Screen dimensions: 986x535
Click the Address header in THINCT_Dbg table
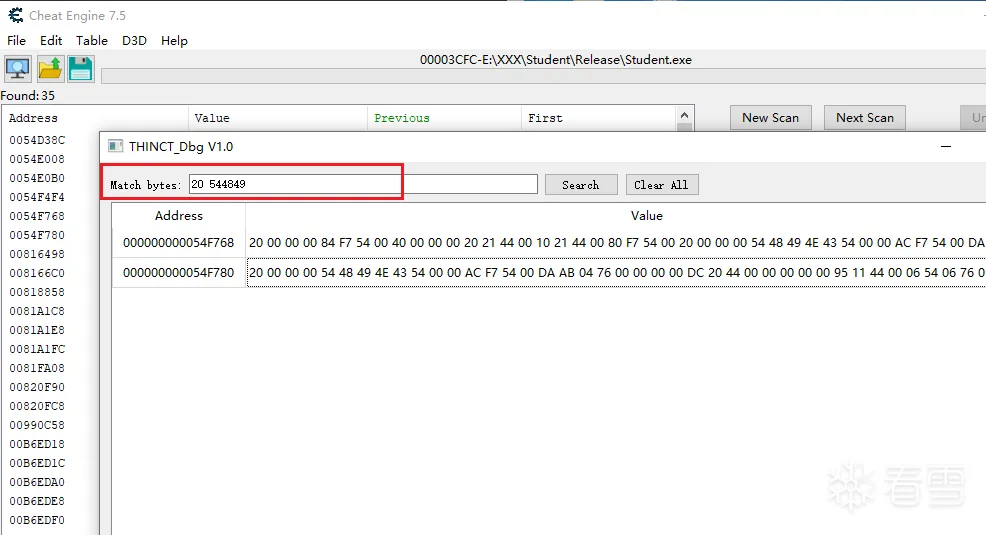pos(179,216)
